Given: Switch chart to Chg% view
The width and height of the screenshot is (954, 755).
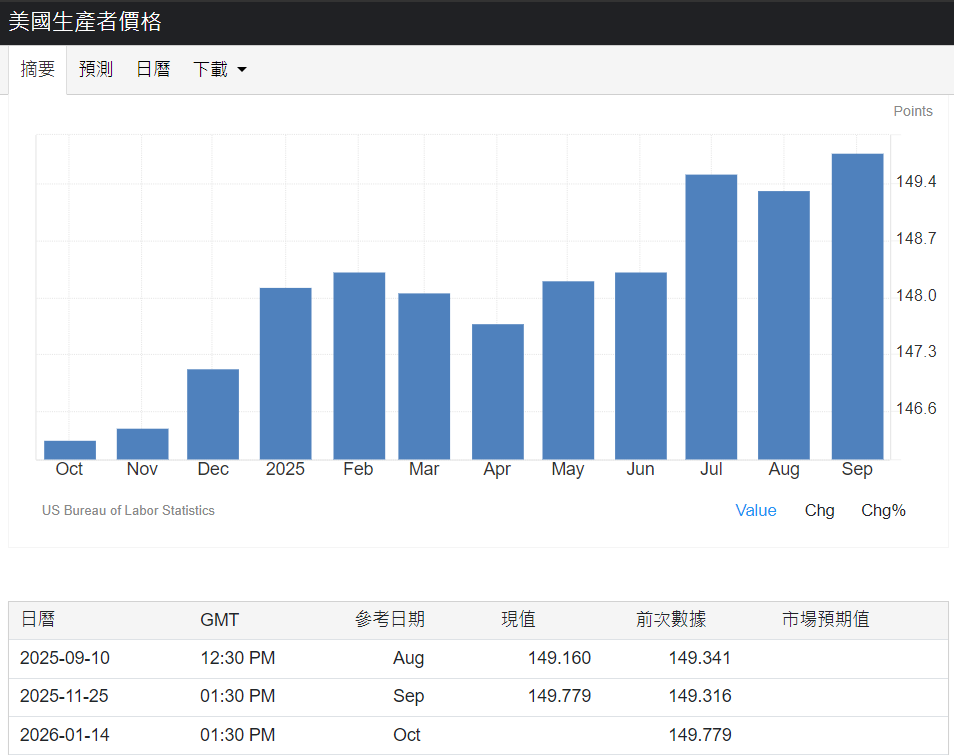Looking at the screenshot, I should pos(883,510).
